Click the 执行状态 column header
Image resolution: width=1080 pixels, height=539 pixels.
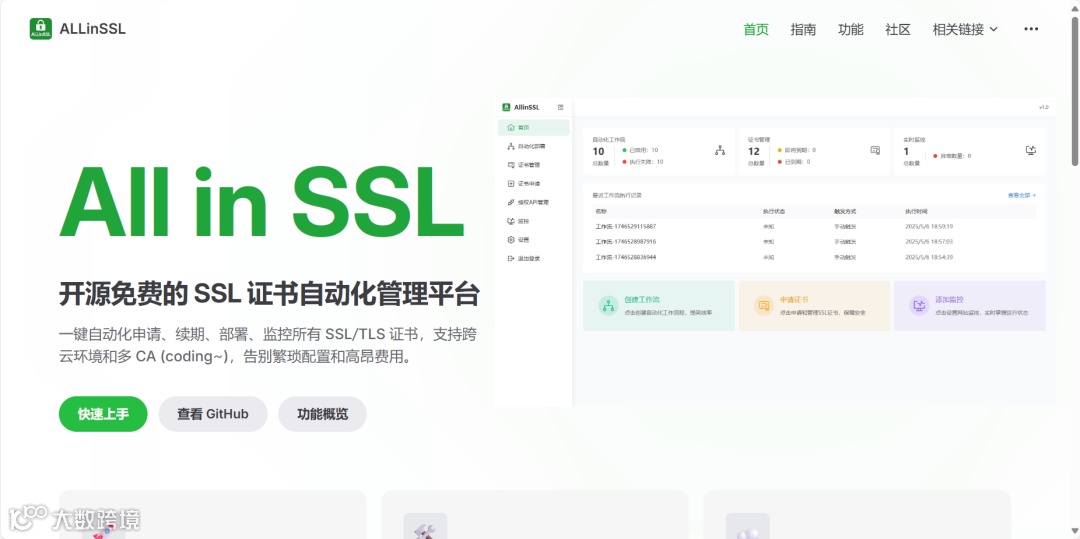pyautogui.click(x=773, y=211)
